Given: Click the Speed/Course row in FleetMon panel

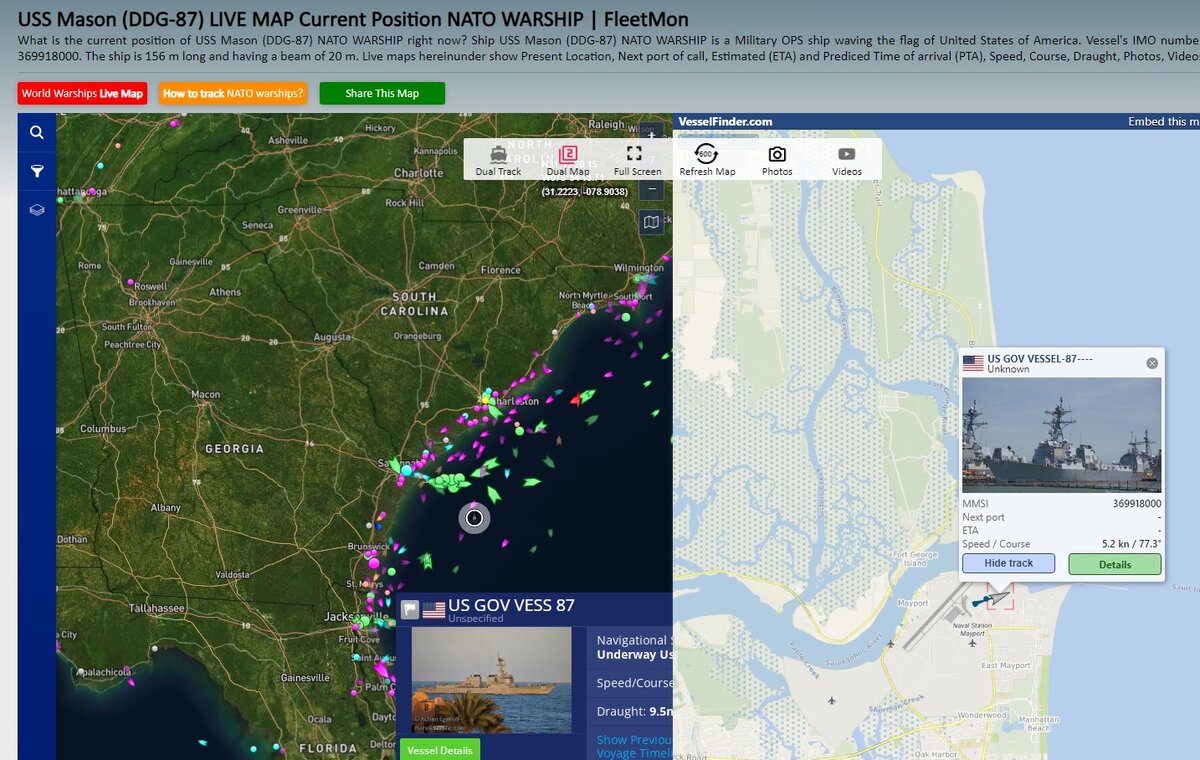Looking at the screenshot, I should (634, 683).
